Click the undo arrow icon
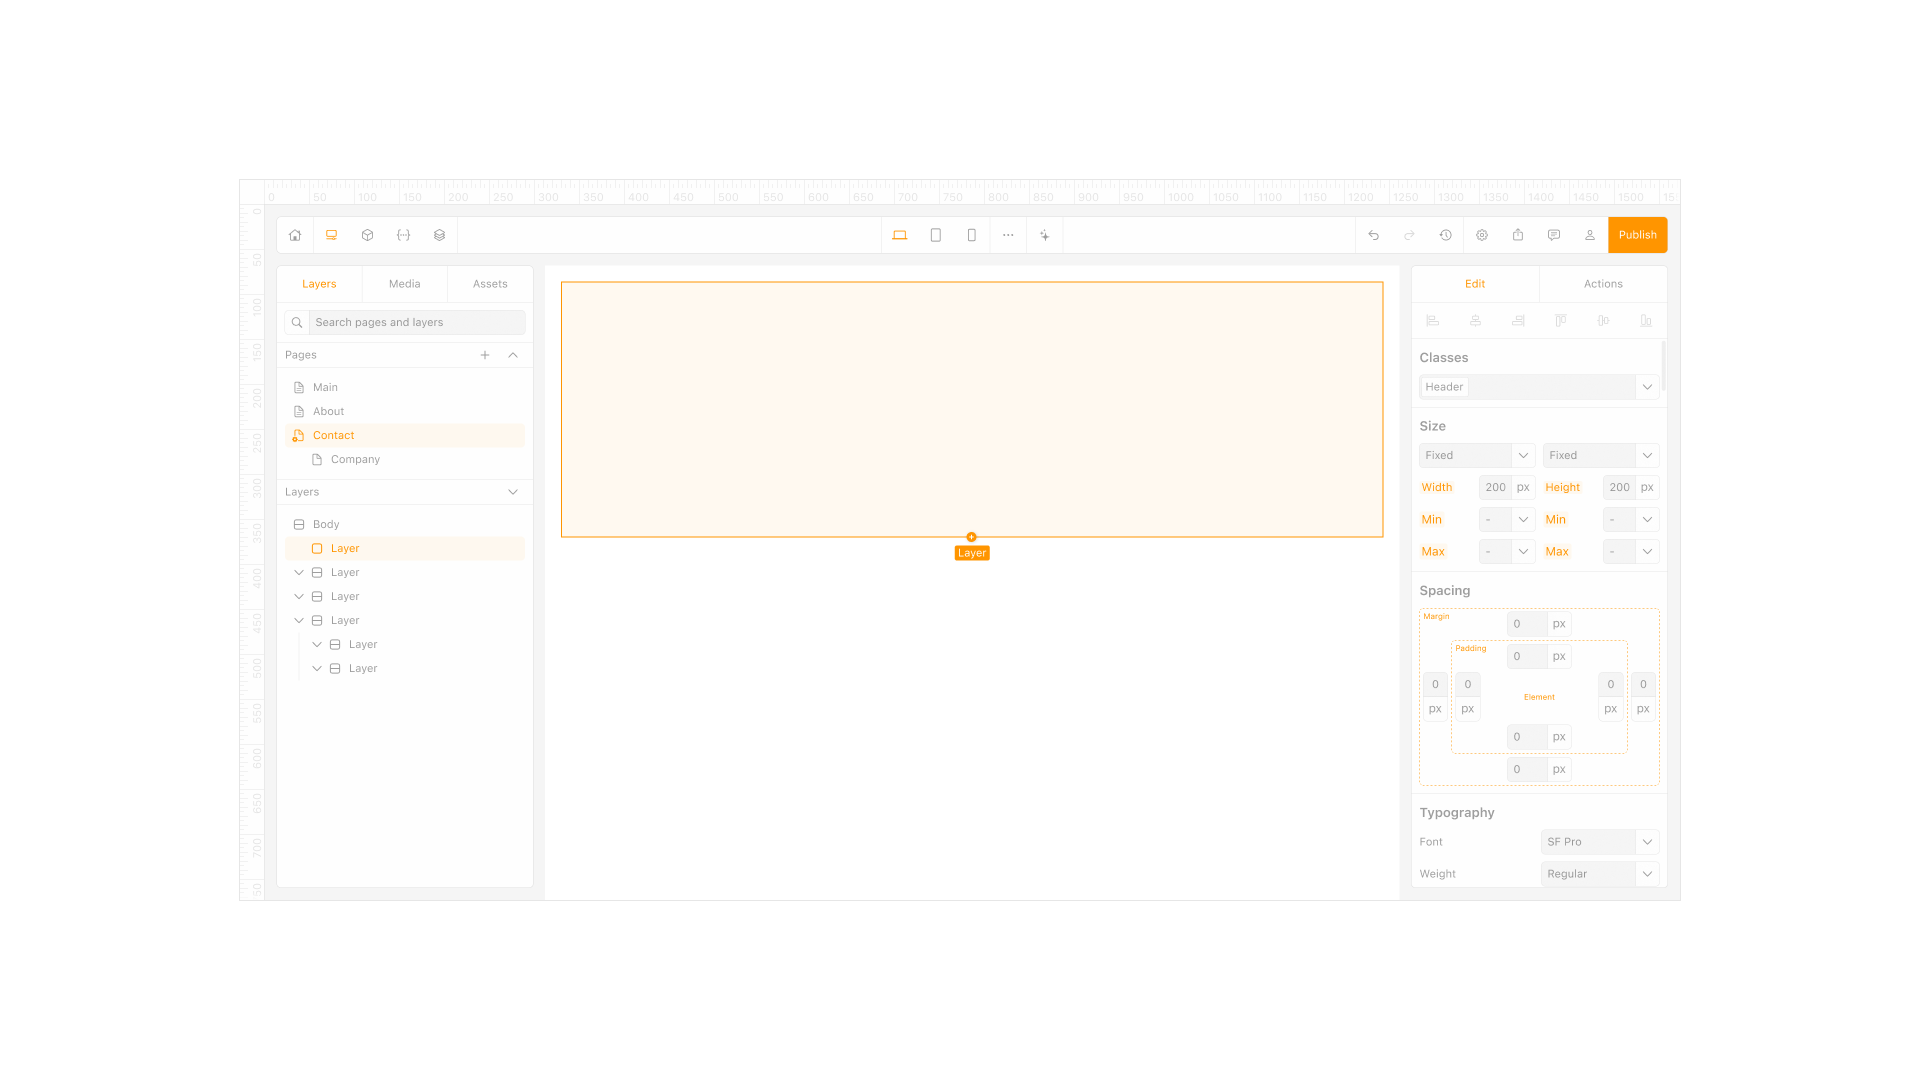Viewport: 1920px width, 1080px height. [x=1374, y=235]
